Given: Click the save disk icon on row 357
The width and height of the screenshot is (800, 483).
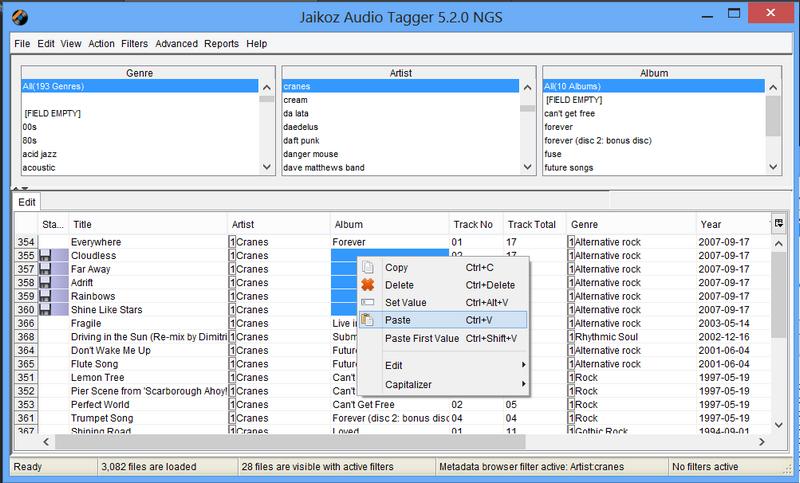Looking at the screenshot, I should pos(45,269).
